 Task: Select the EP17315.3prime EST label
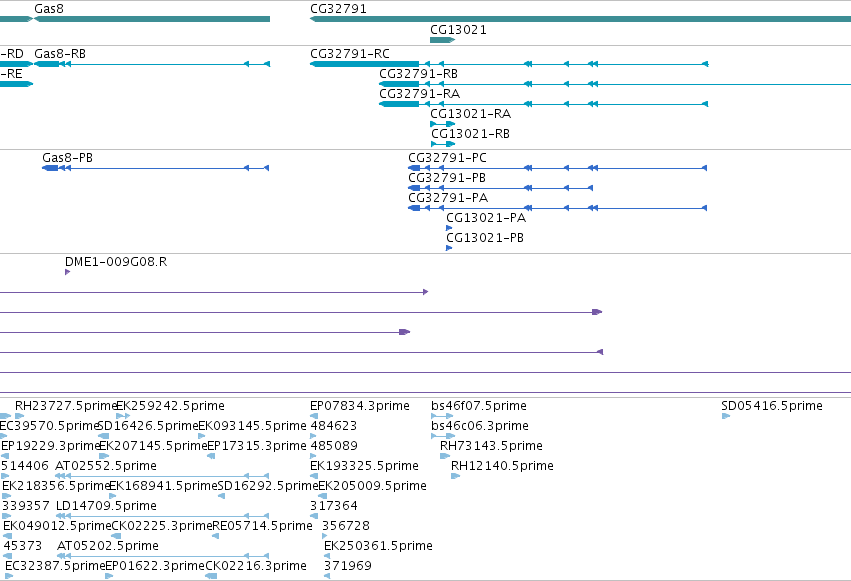click(x=257, y=446)
